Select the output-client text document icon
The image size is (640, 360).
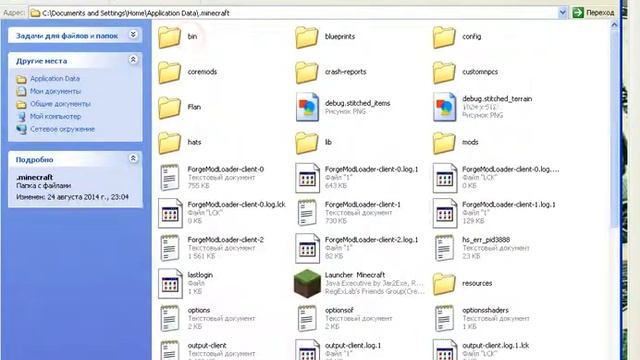pyautogui.click(x=170, y=350)
